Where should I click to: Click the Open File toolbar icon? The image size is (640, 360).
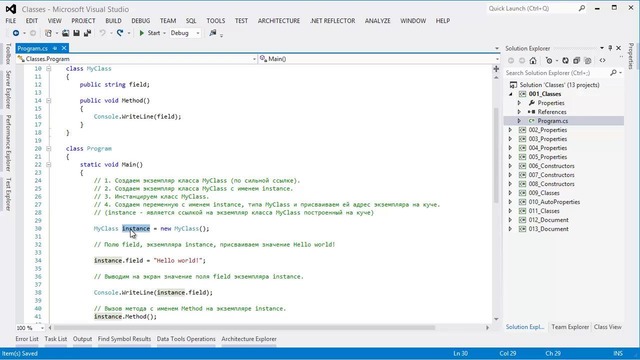(65, 33)
